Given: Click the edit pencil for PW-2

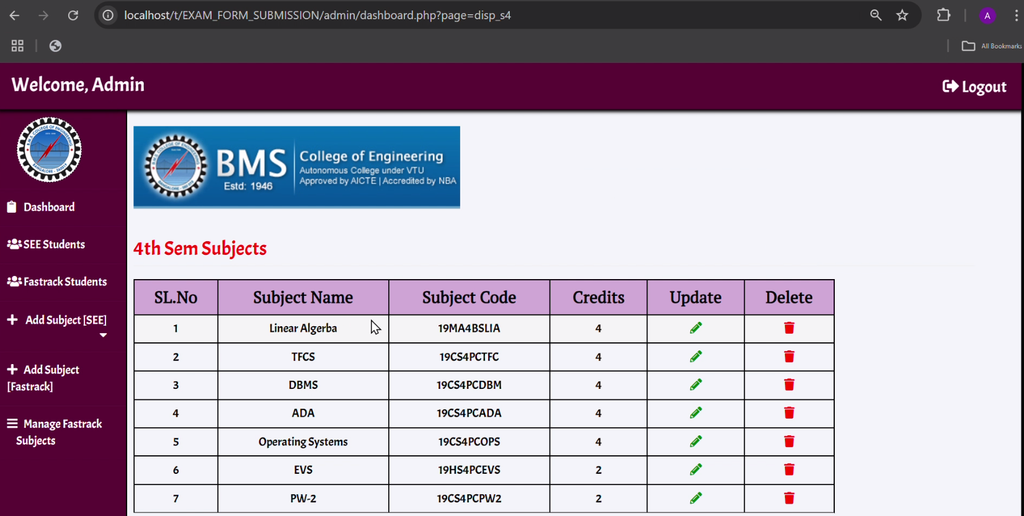Looking at the screenshot, I should tap(696, 498).
